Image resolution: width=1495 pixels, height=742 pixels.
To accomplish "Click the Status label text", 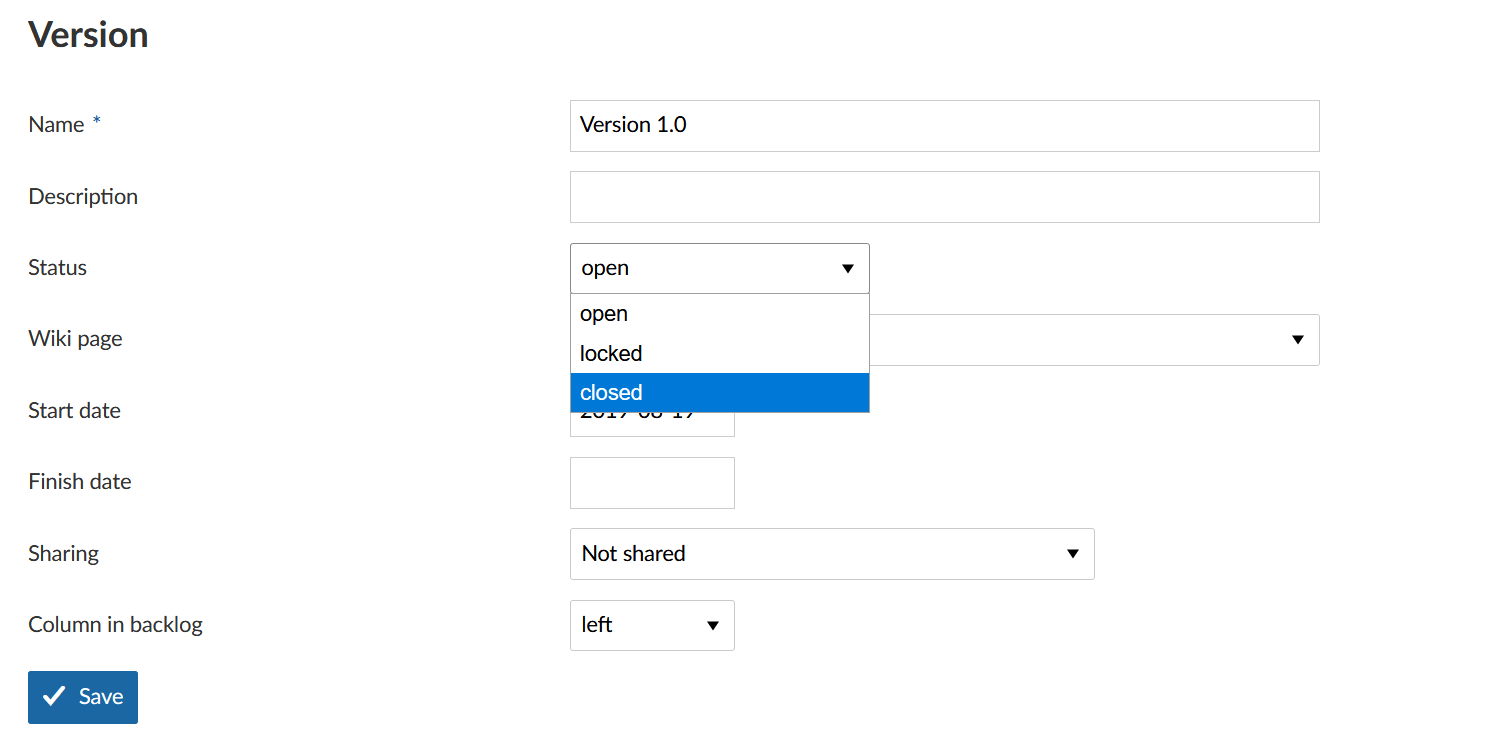I will (x=58, y=268).
